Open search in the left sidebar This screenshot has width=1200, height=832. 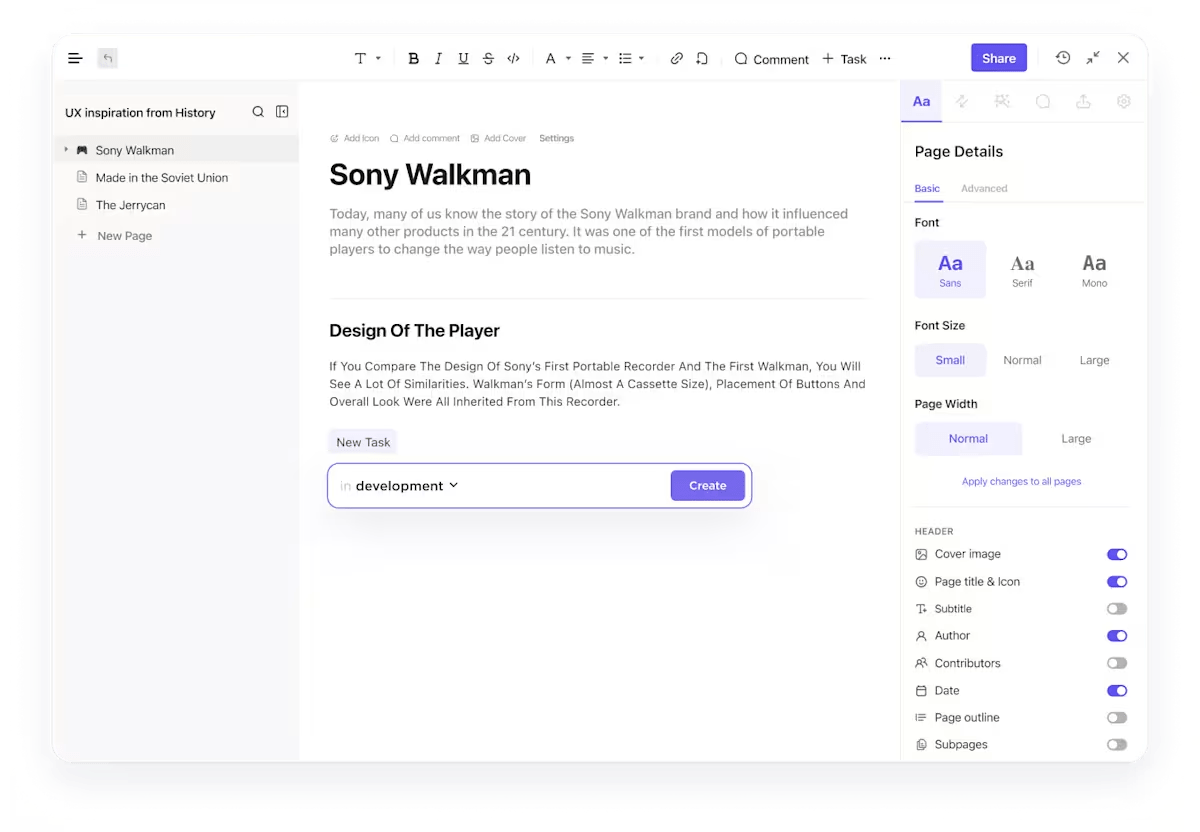pyautogui.click(x=258, y=111)
